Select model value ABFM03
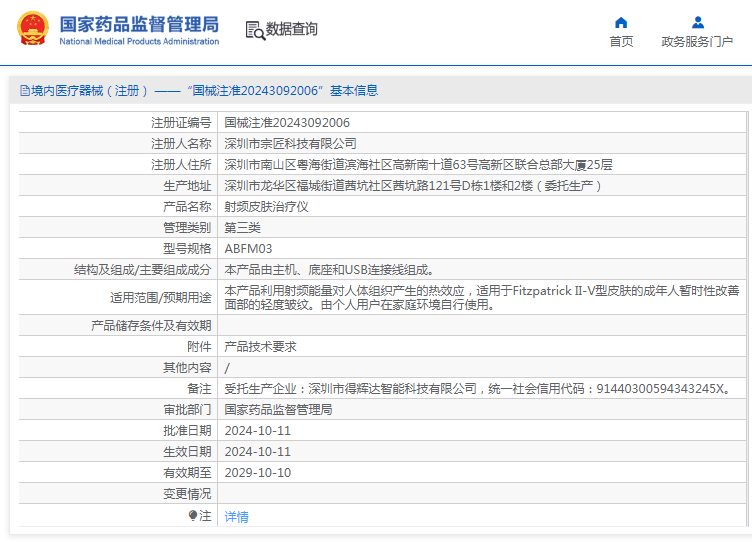 pyautogui.click(x=248, y=249)
